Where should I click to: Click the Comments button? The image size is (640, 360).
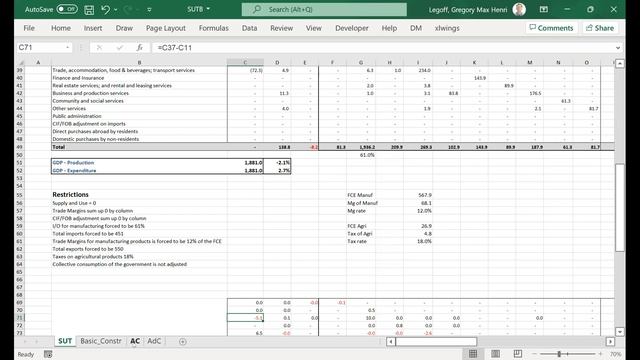click(x=551, y=28)
